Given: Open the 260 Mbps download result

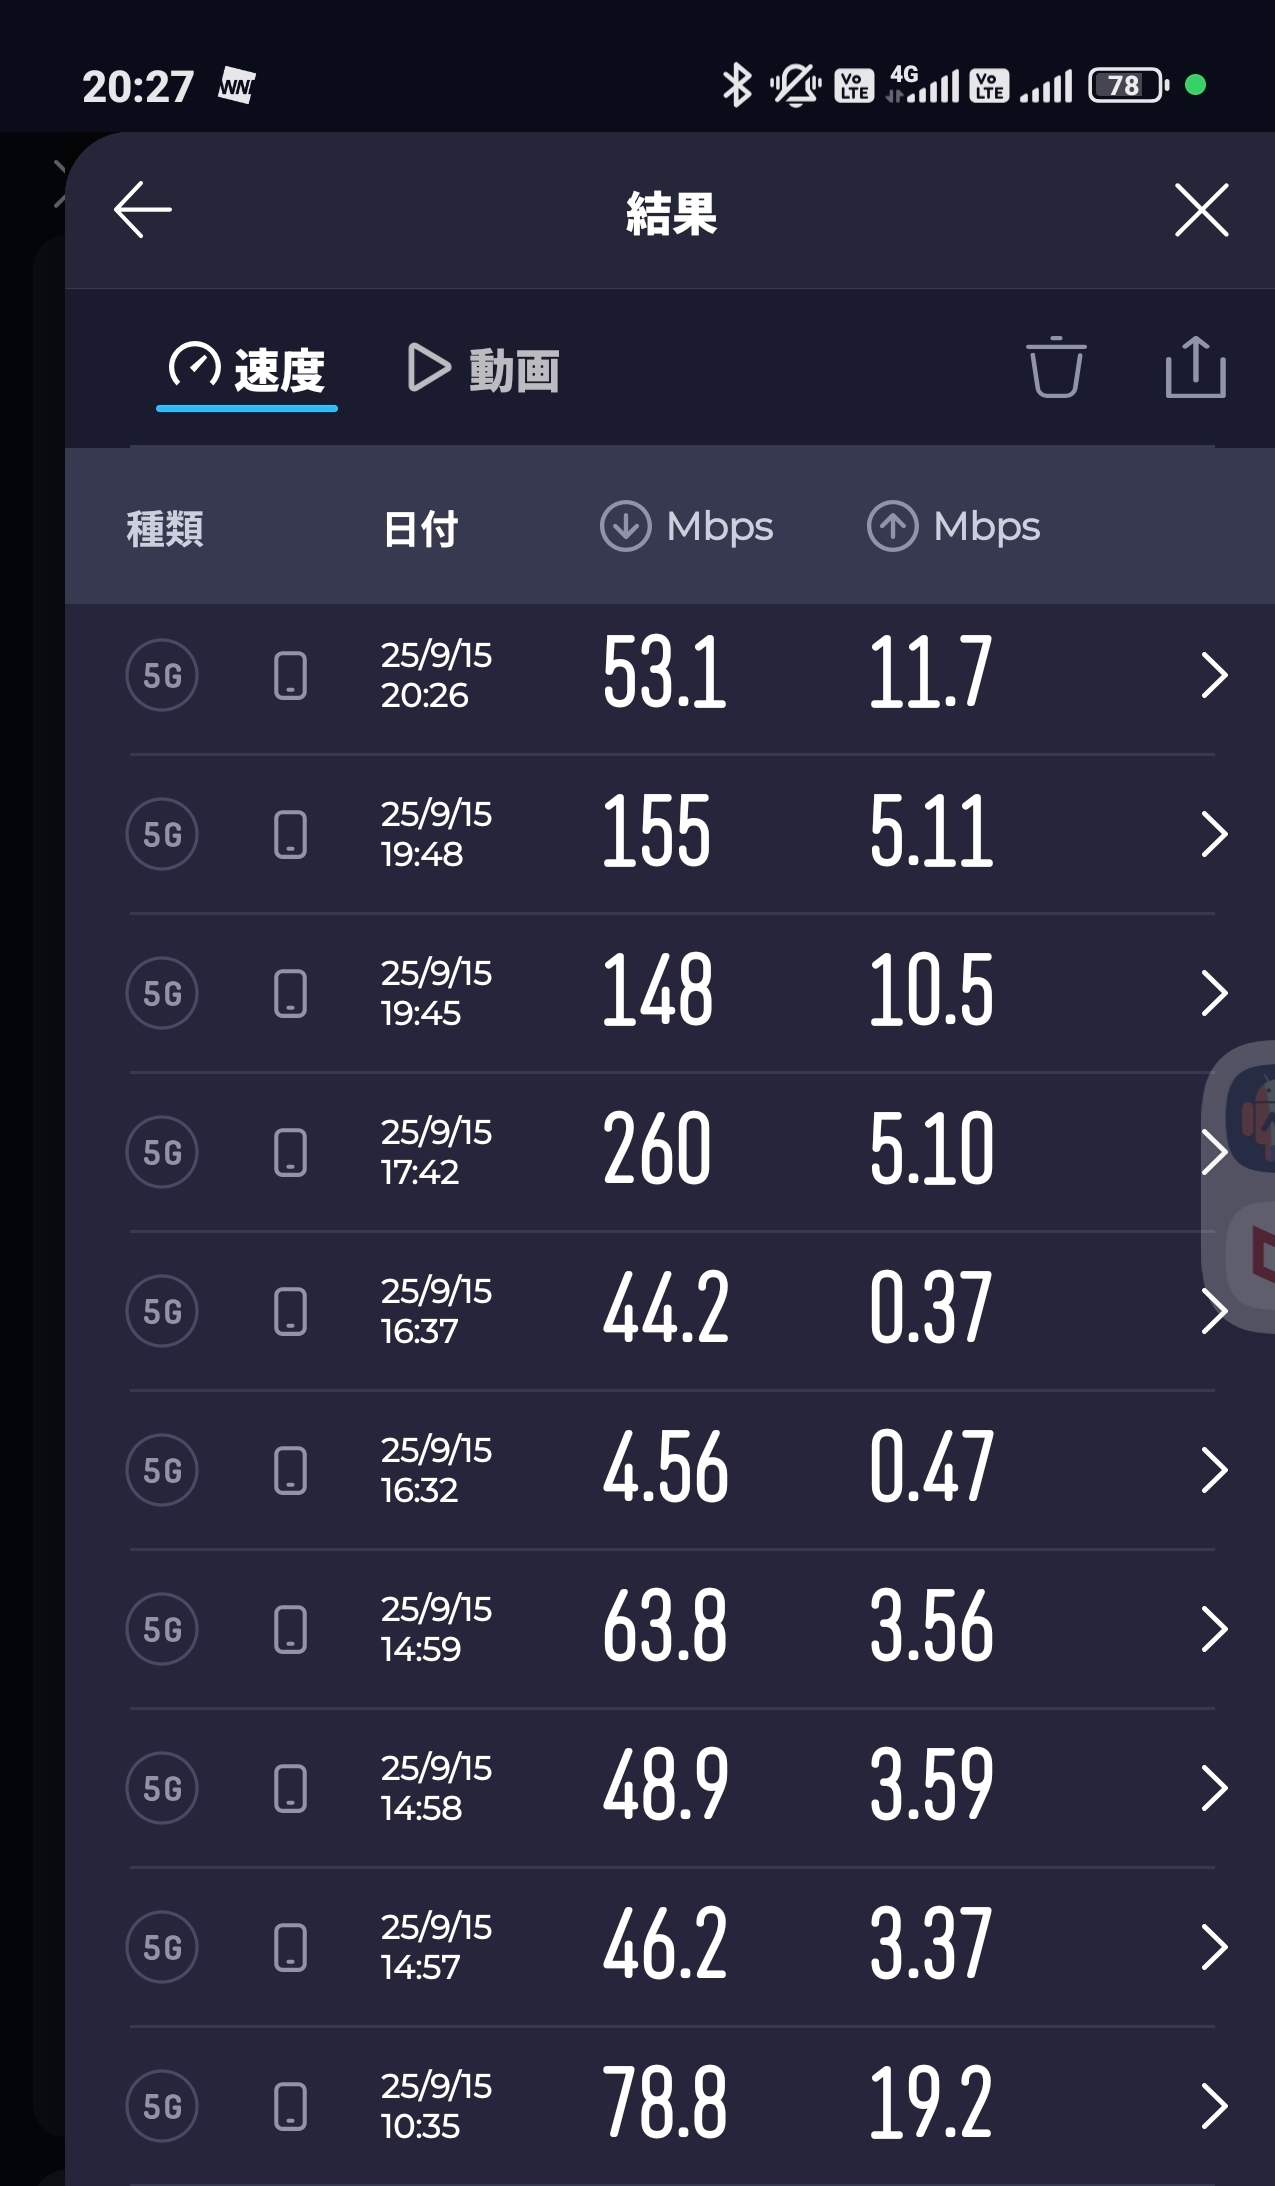Looking at the screenshot, I should click(x=657, y=1150).
